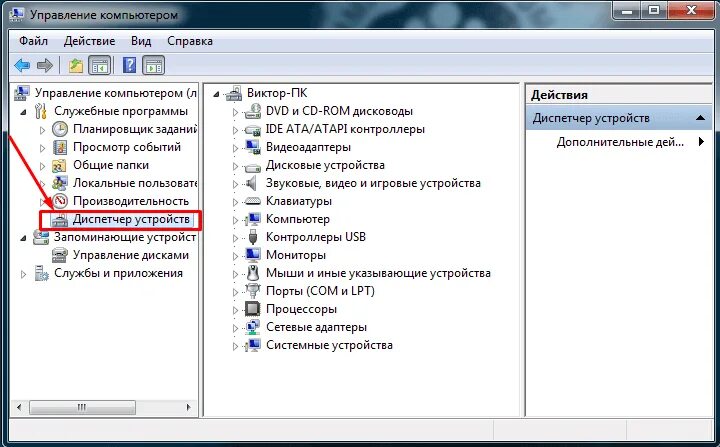Toggle the Show/Hide Console Tree toolbar icon
The height and width of the screenshot is (447, 720).
pos(100,66)
